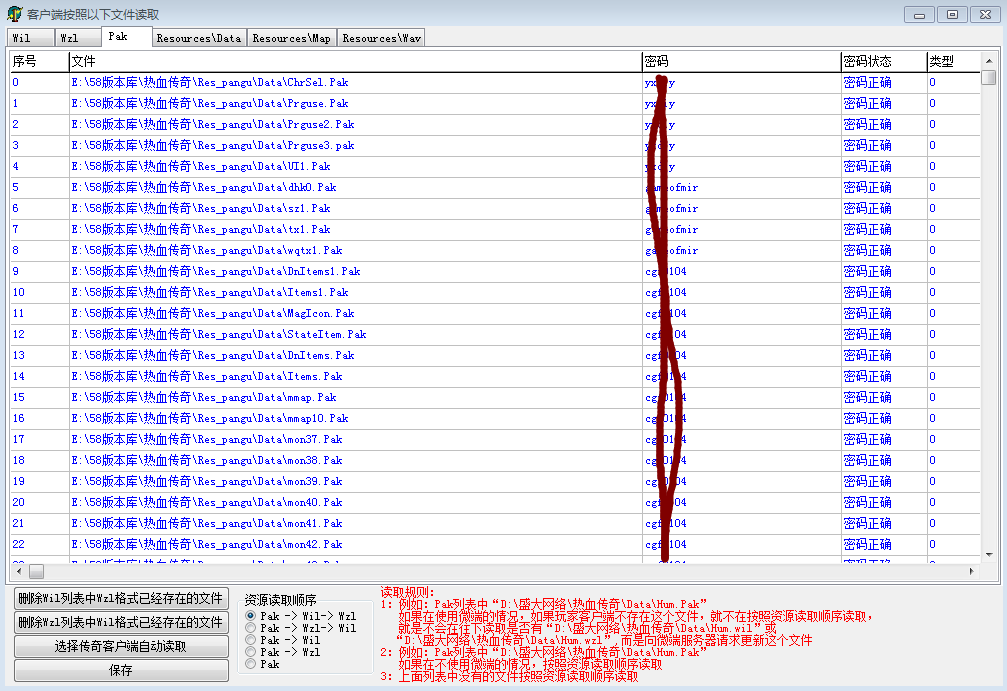Click 删除Wil列表中Wzl格式已经存在的文件 button
The image size is (1007, 691).
coord(121,599)
